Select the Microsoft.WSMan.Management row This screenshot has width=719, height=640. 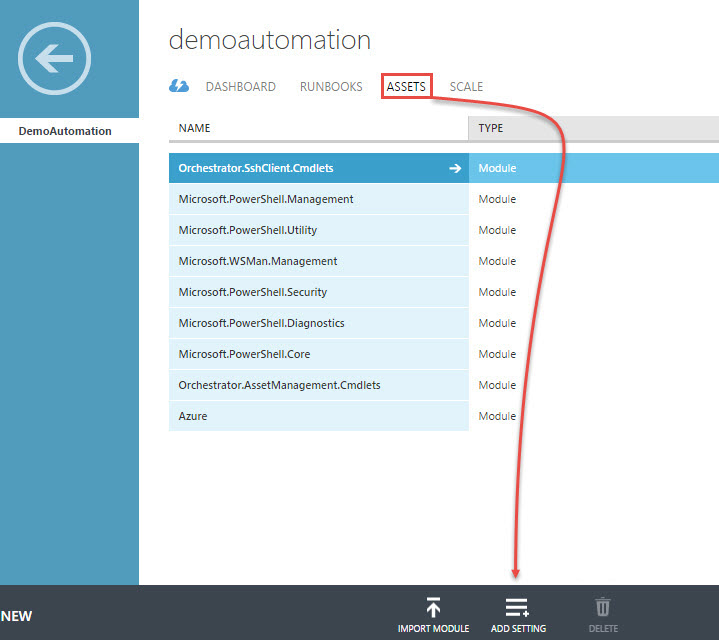[443, 261]
